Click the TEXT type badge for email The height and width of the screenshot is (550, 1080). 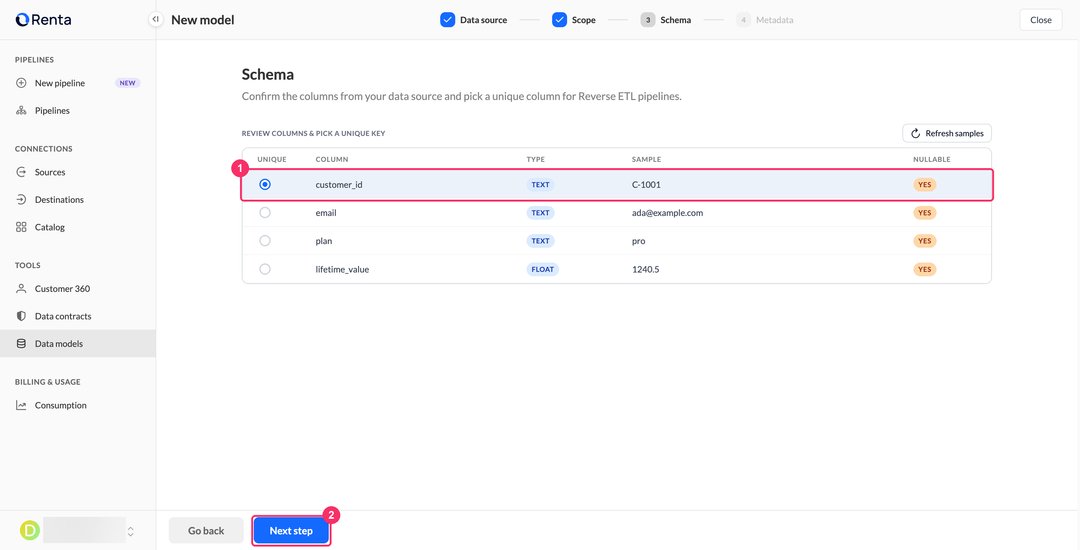(x=541, y=213)
